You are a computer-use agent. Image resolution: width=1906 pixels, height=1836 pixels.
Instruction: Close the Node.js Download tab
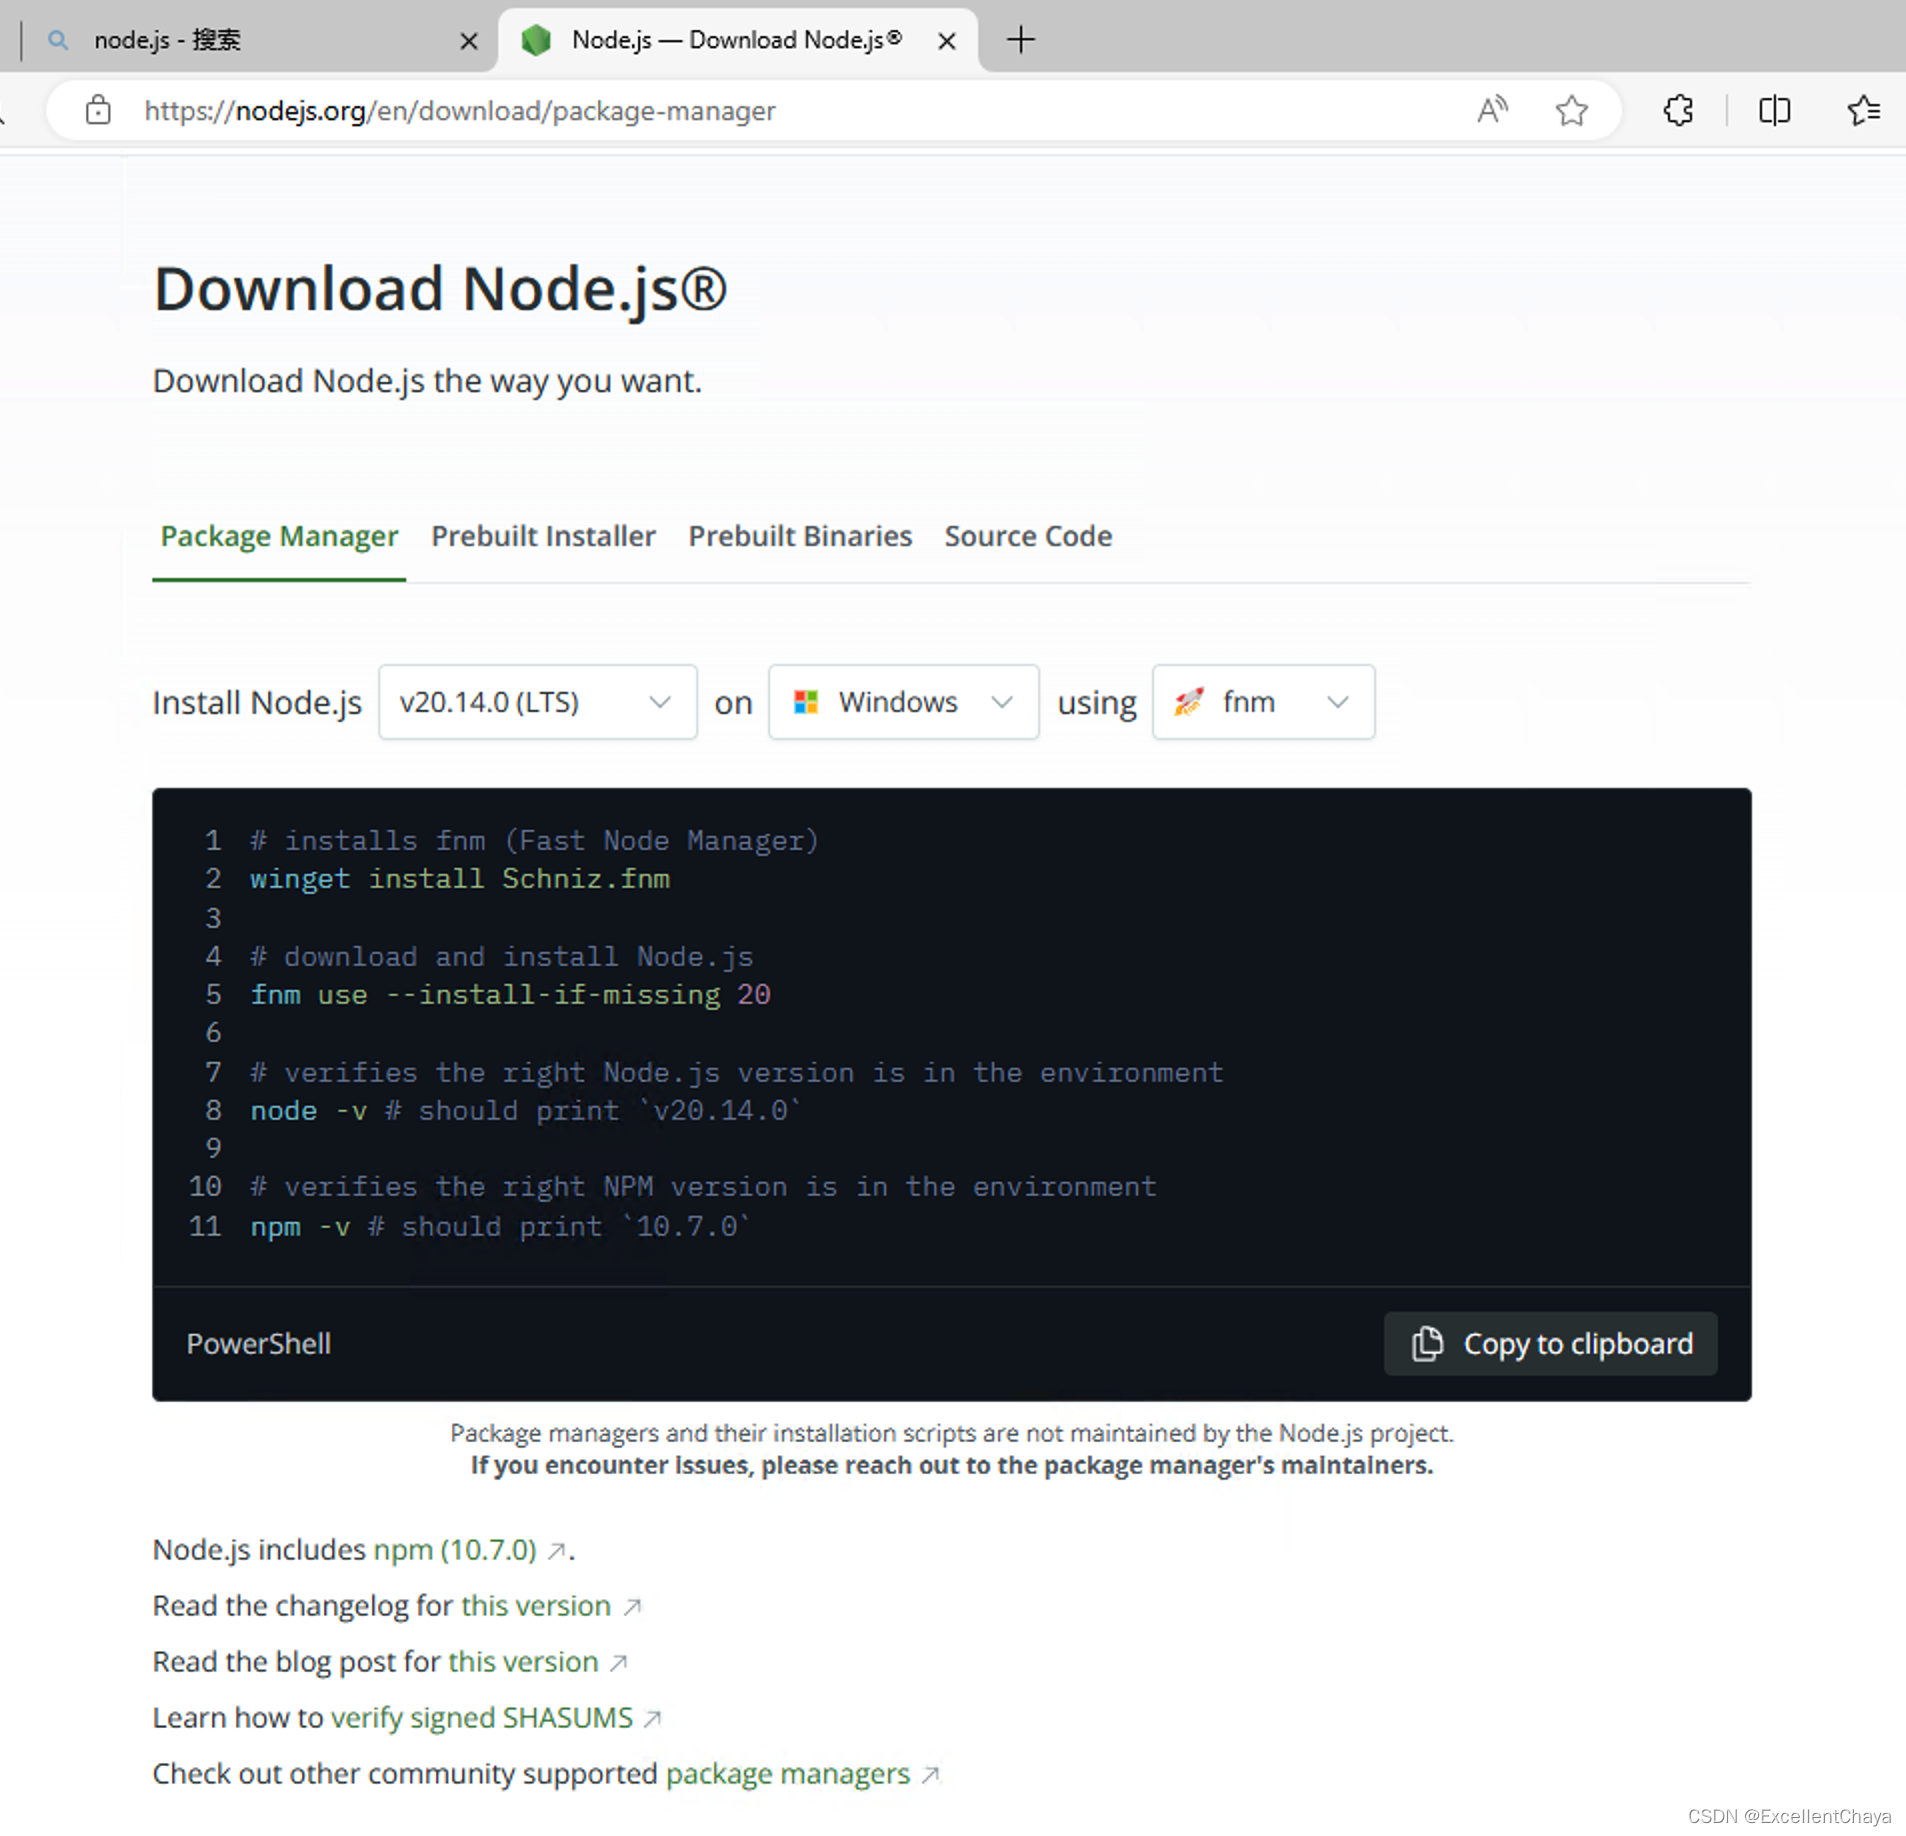pyautogui.click(x=946, y=41)
